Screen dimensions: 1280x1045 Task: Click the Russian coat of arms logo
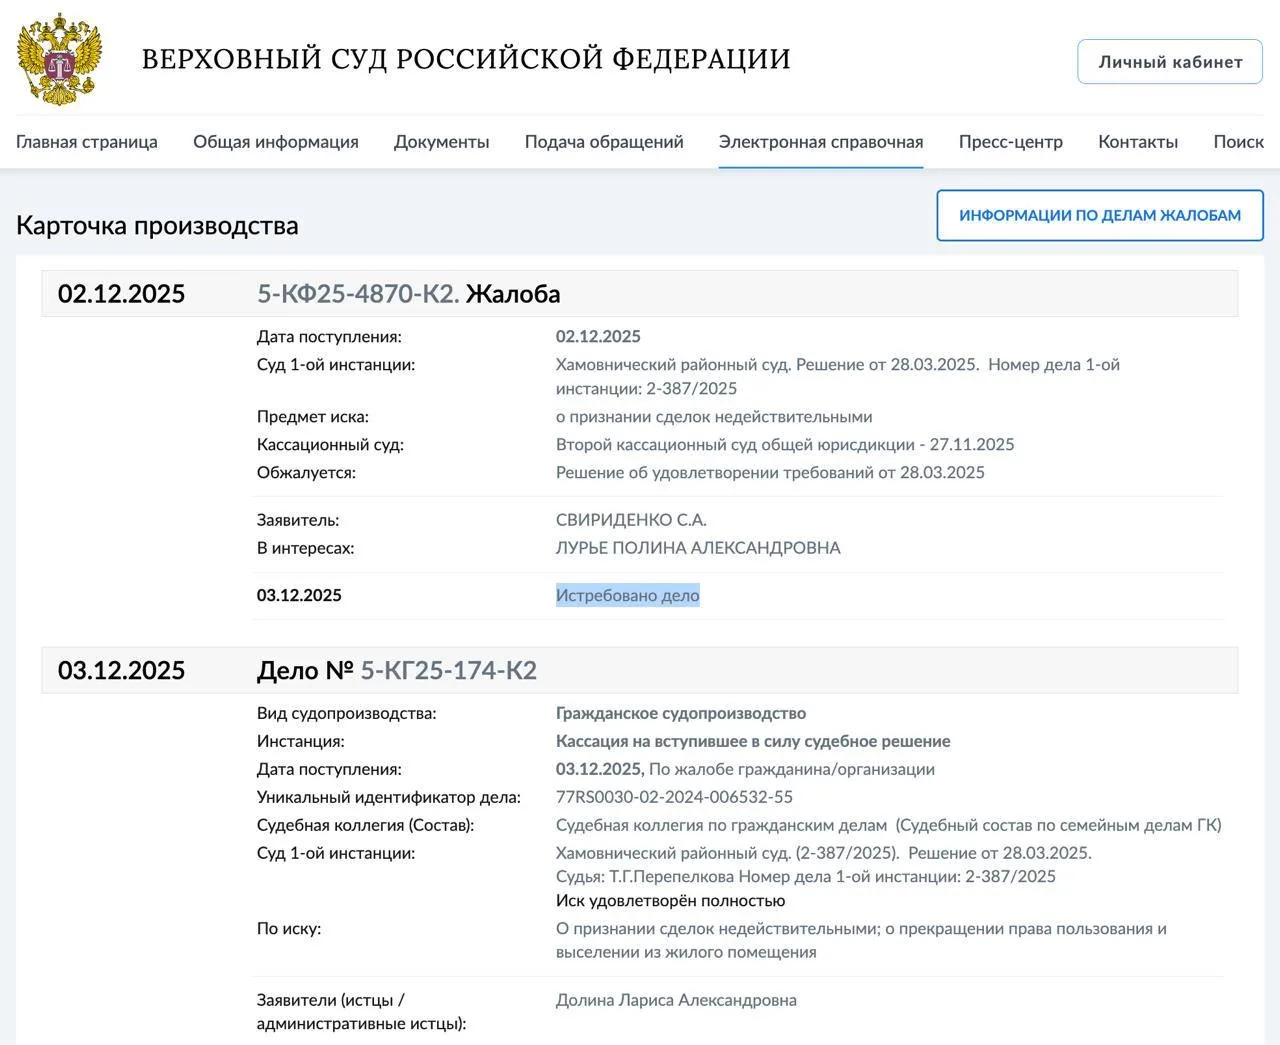pos(60,59)
